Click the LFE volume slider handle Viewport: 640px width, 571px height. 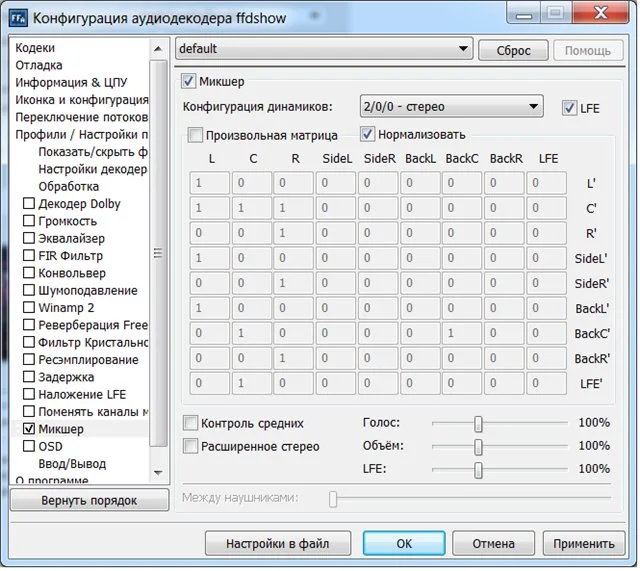(480, 471)
